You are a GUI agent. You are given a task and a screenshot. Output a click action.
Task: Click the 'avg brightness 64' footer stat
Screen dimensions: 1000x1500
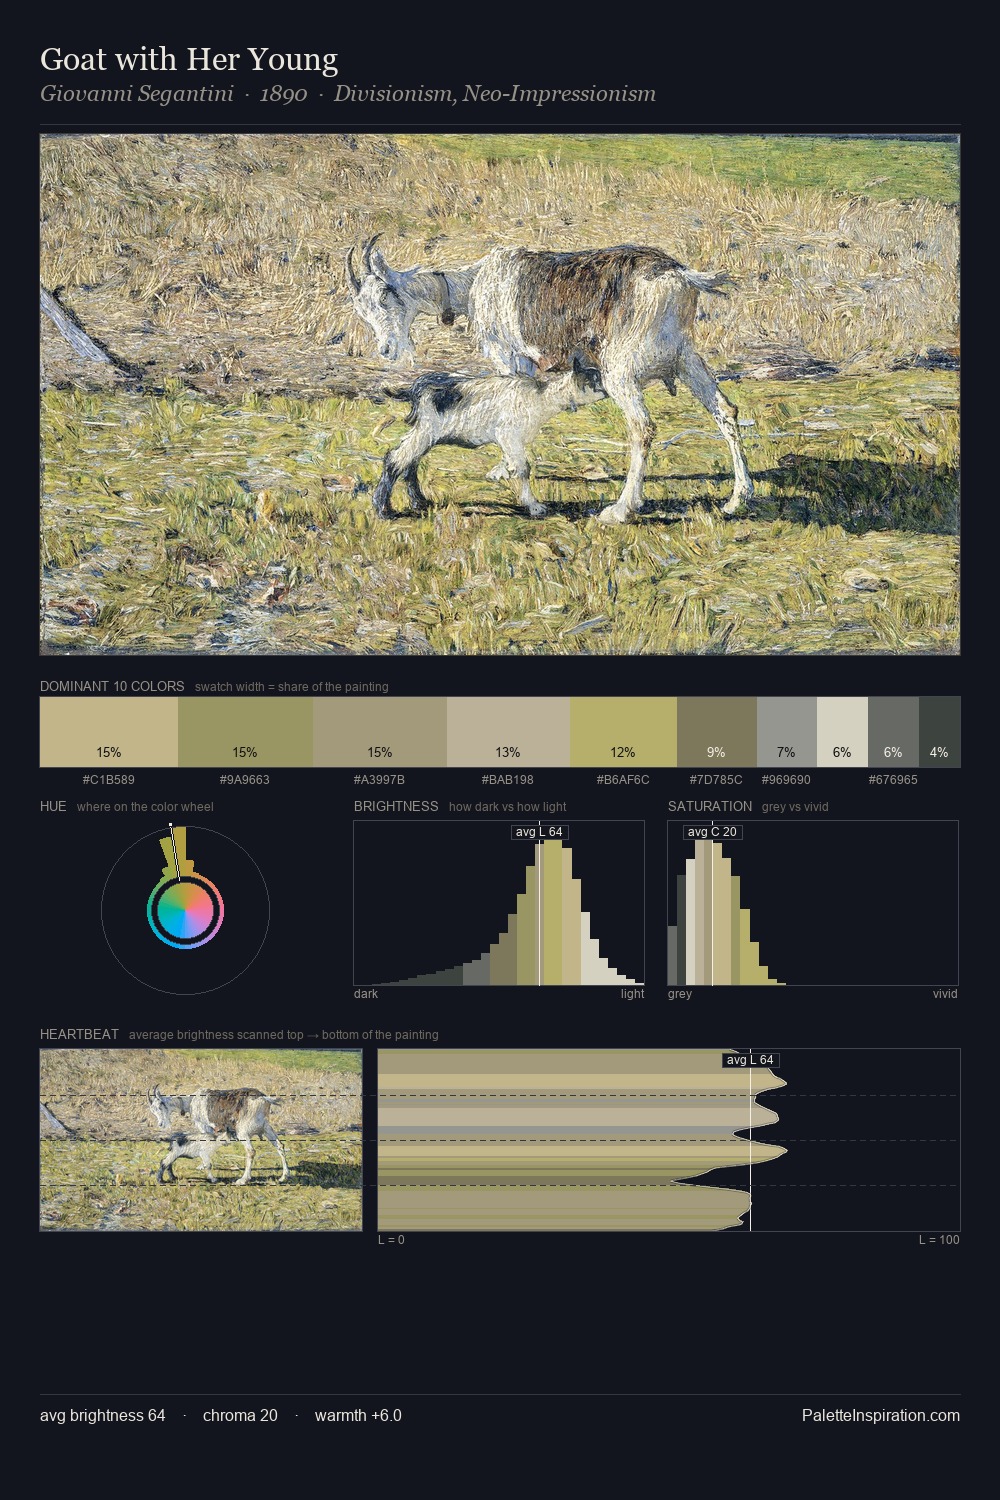(103, 1415)
